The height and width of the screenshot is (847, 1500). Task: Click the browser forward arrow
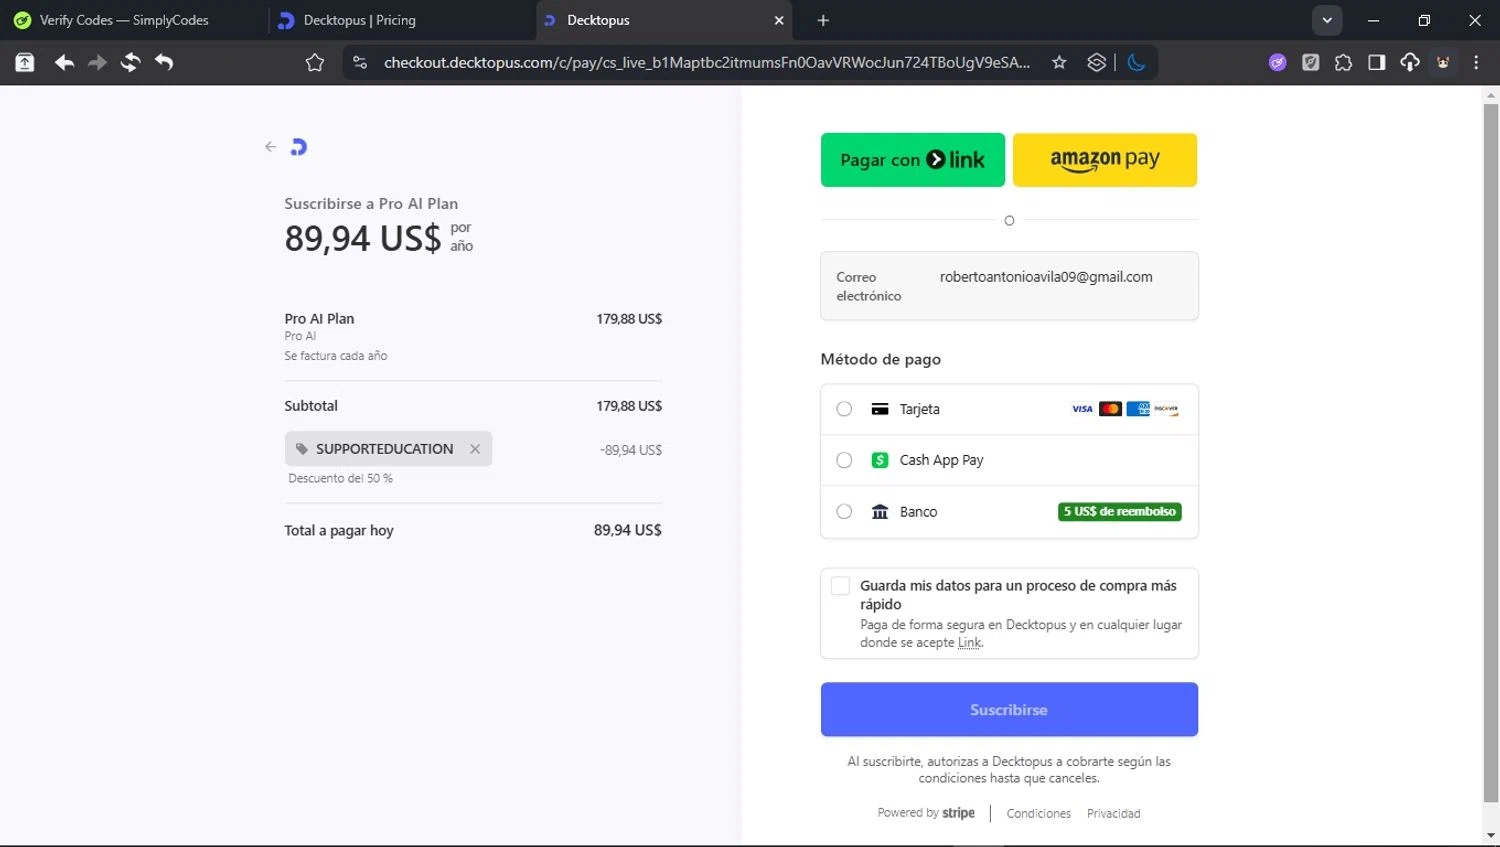(97, 63)
